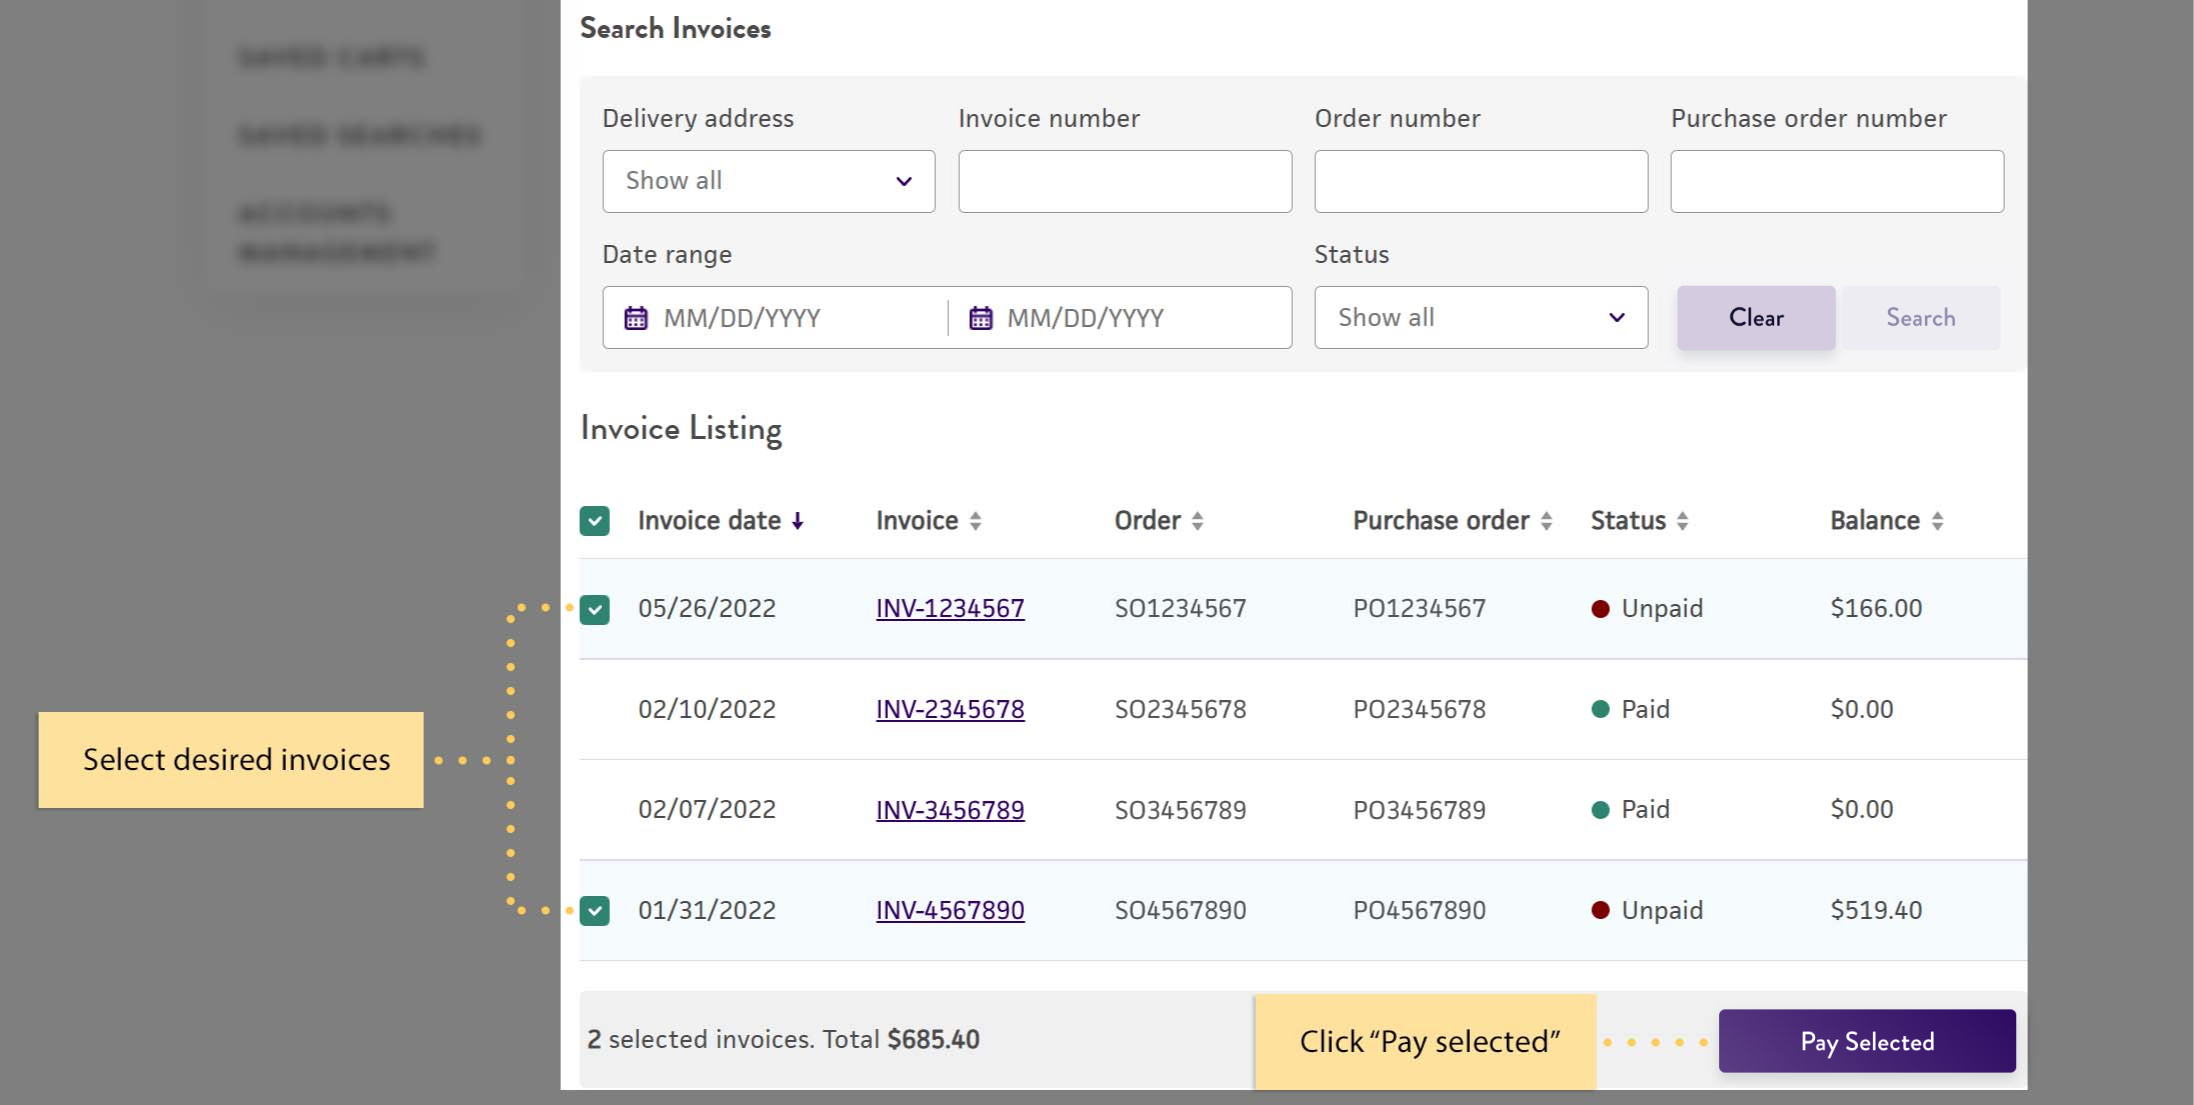
Task: Uncheck the INV-1234567 invoice checkbox
Action: 595,607
